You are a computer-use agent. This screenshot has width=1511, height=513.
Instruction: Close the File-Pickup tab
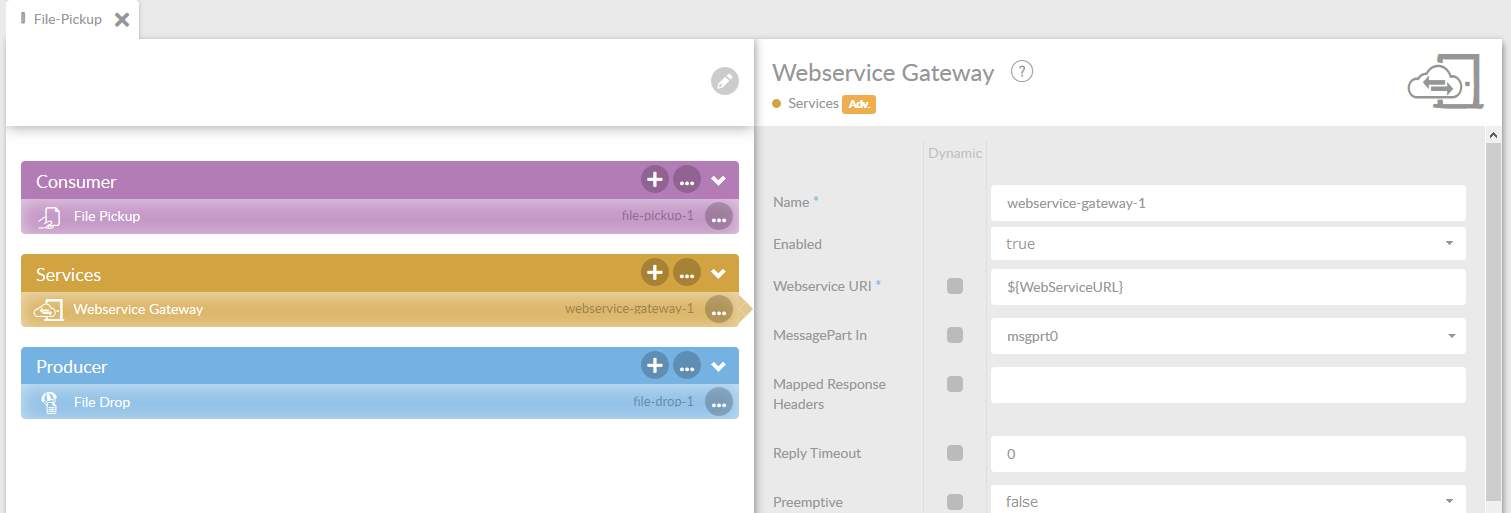coord(122,19)
